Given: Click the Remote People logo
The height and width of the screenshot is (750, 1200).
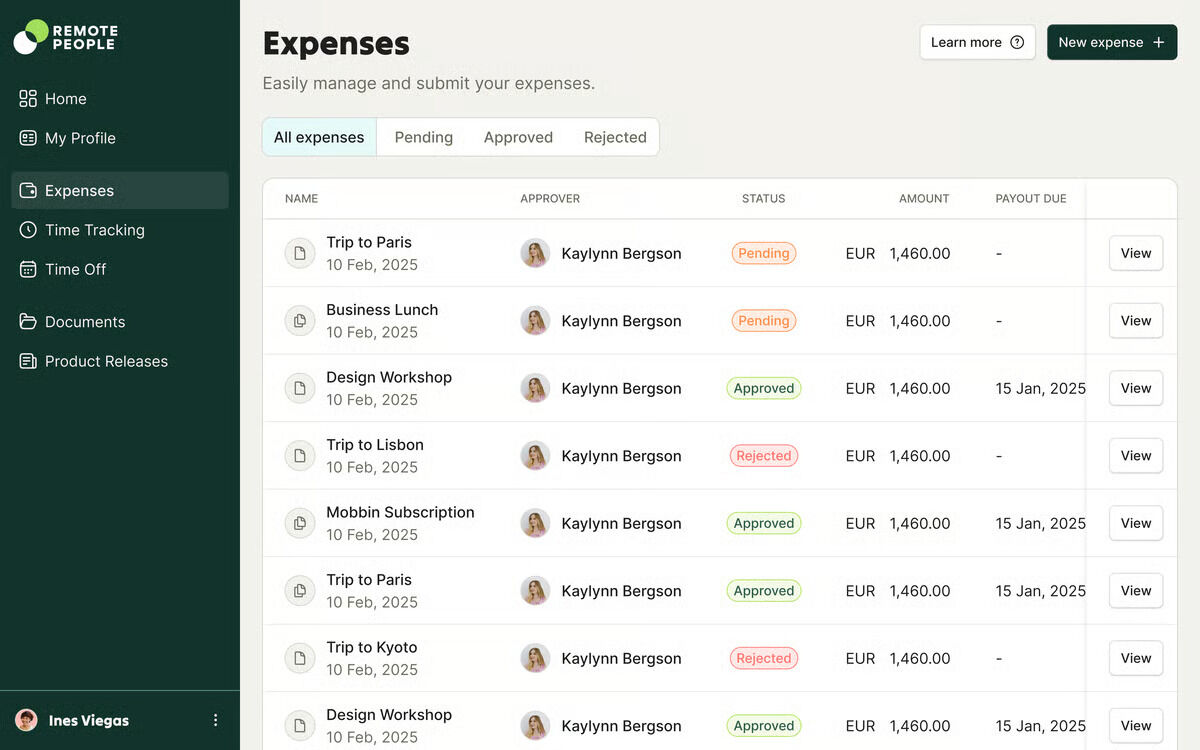Looking at the screenshot, I should pos(64,37).
